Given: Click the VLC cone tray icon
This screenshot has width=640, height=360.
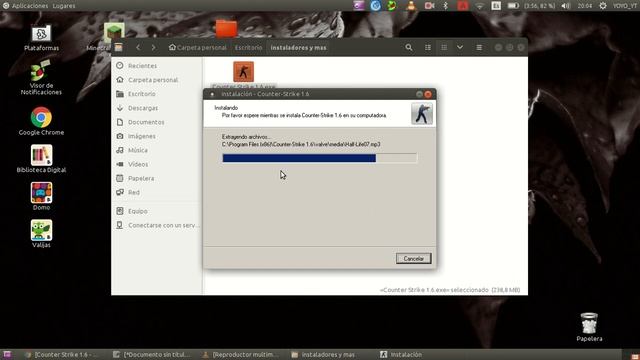Looking at the screenshot, I should [411, 5].
